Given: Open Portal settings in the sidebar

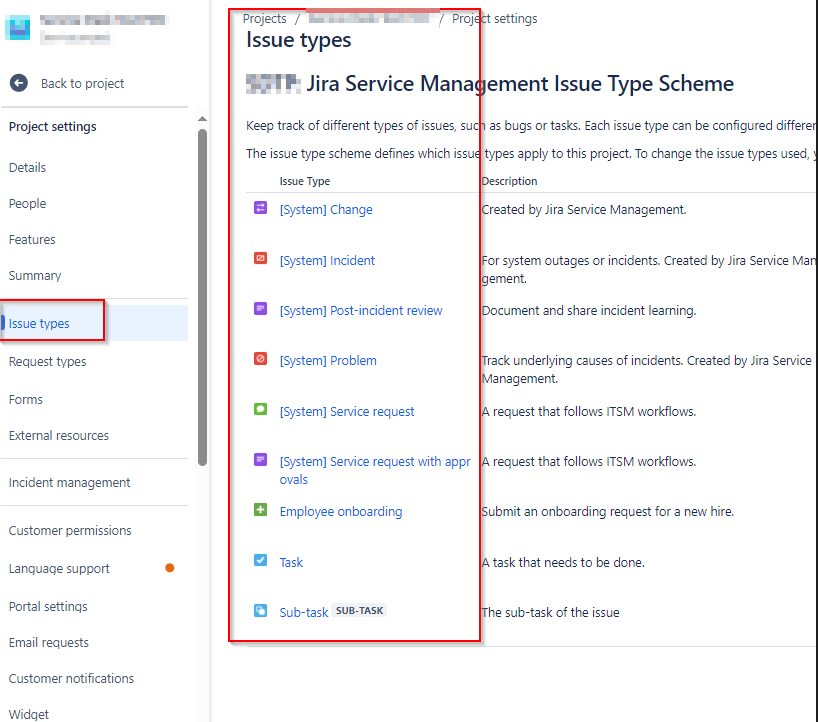Looking at the screenshot, I should click(48, 607).
